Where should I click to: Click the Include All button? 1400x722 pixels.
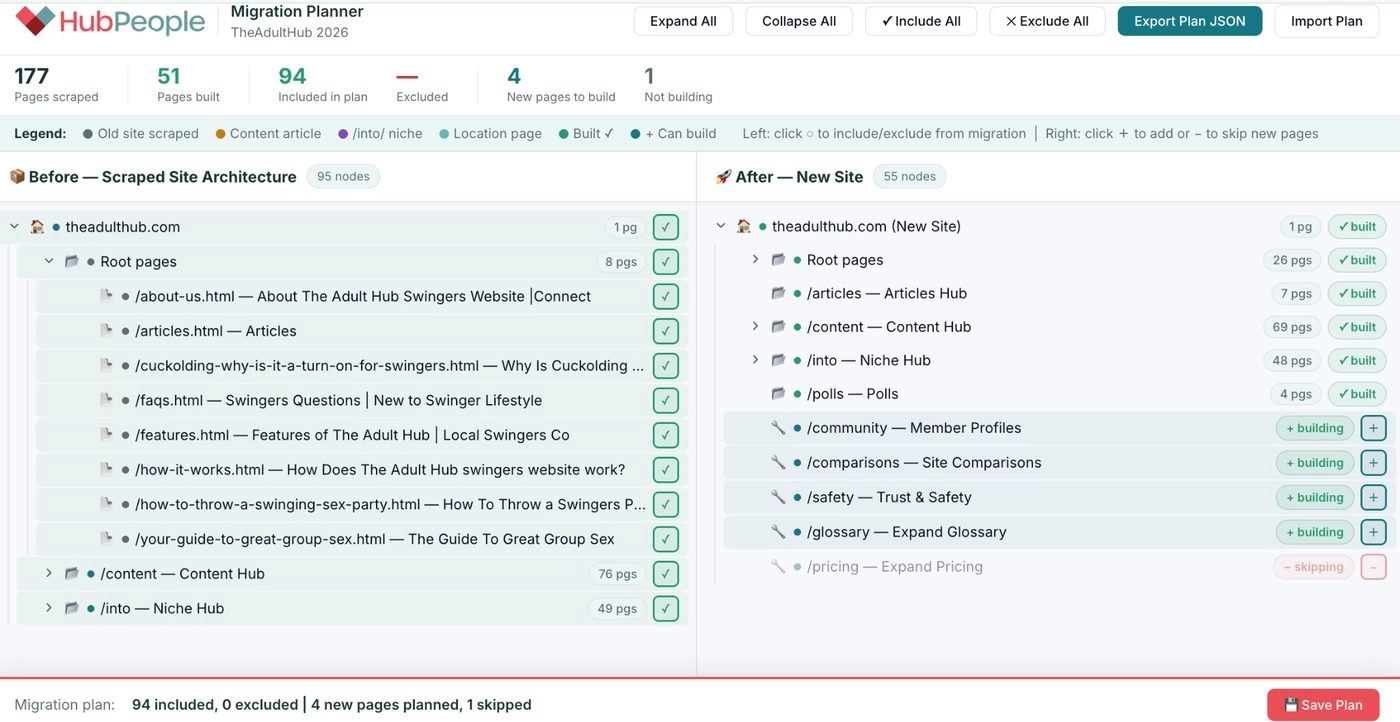[x=921, y=21]
